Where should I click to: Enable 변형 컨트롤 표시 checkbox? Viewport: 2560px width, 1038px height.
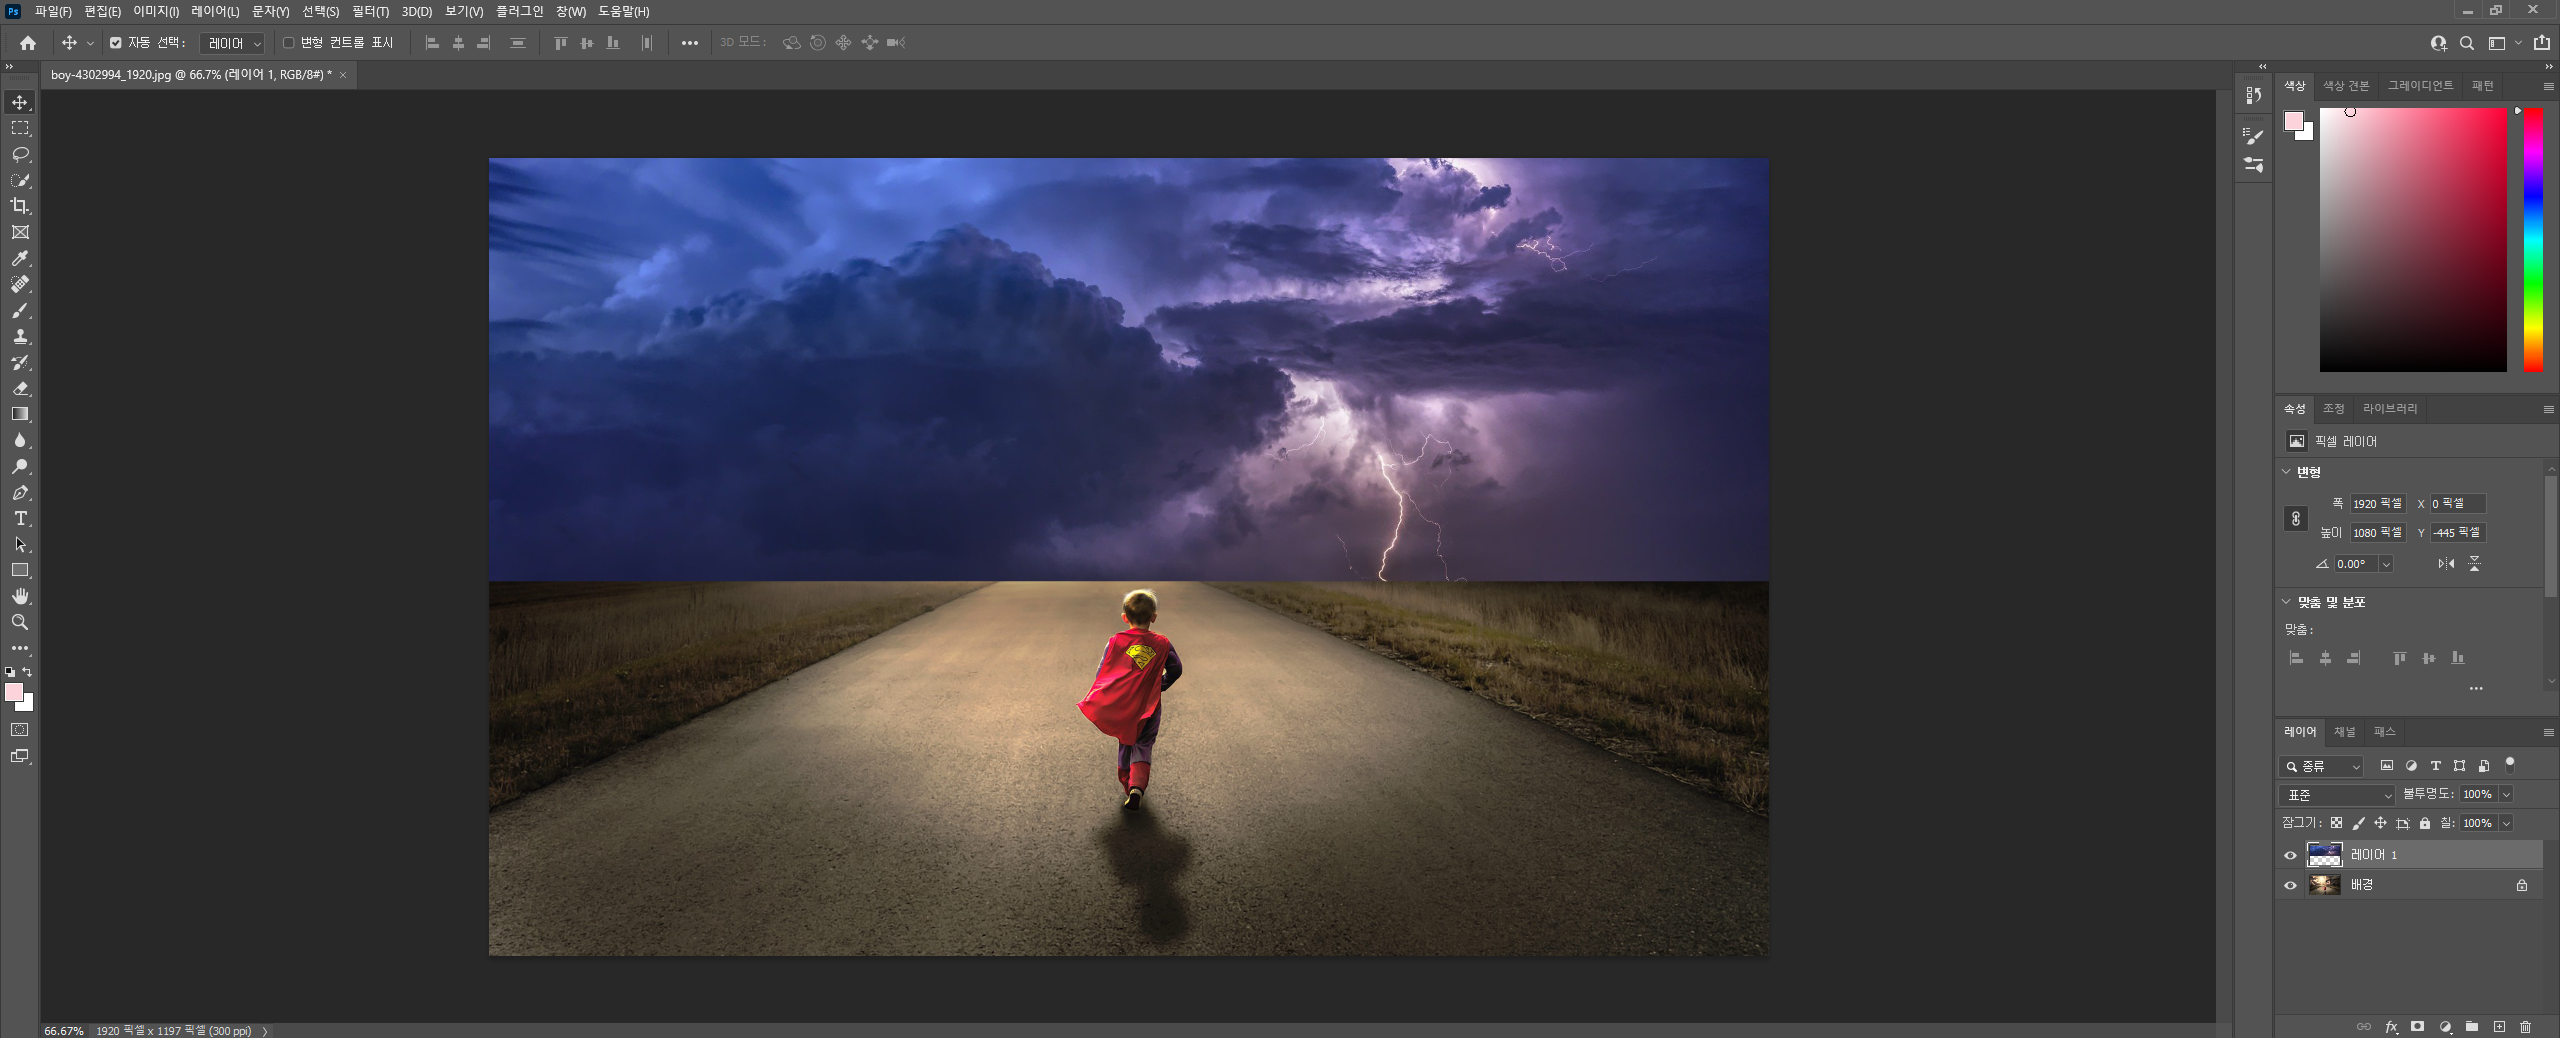point(289,43)
